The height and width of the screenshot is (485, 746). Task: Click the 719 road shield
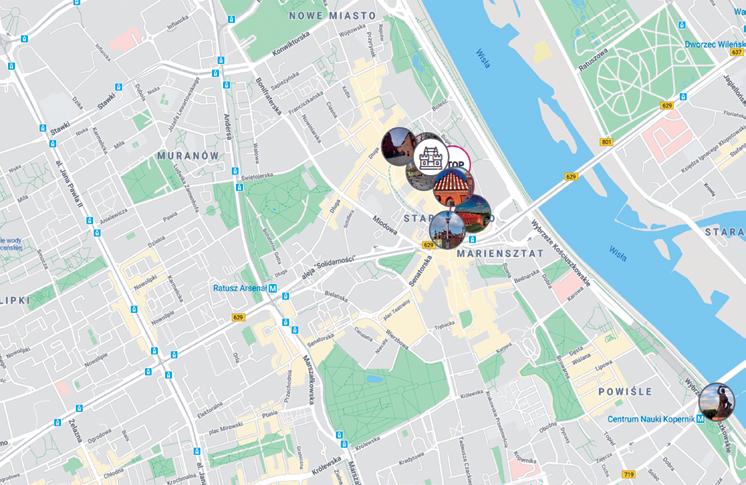point(628,474)
